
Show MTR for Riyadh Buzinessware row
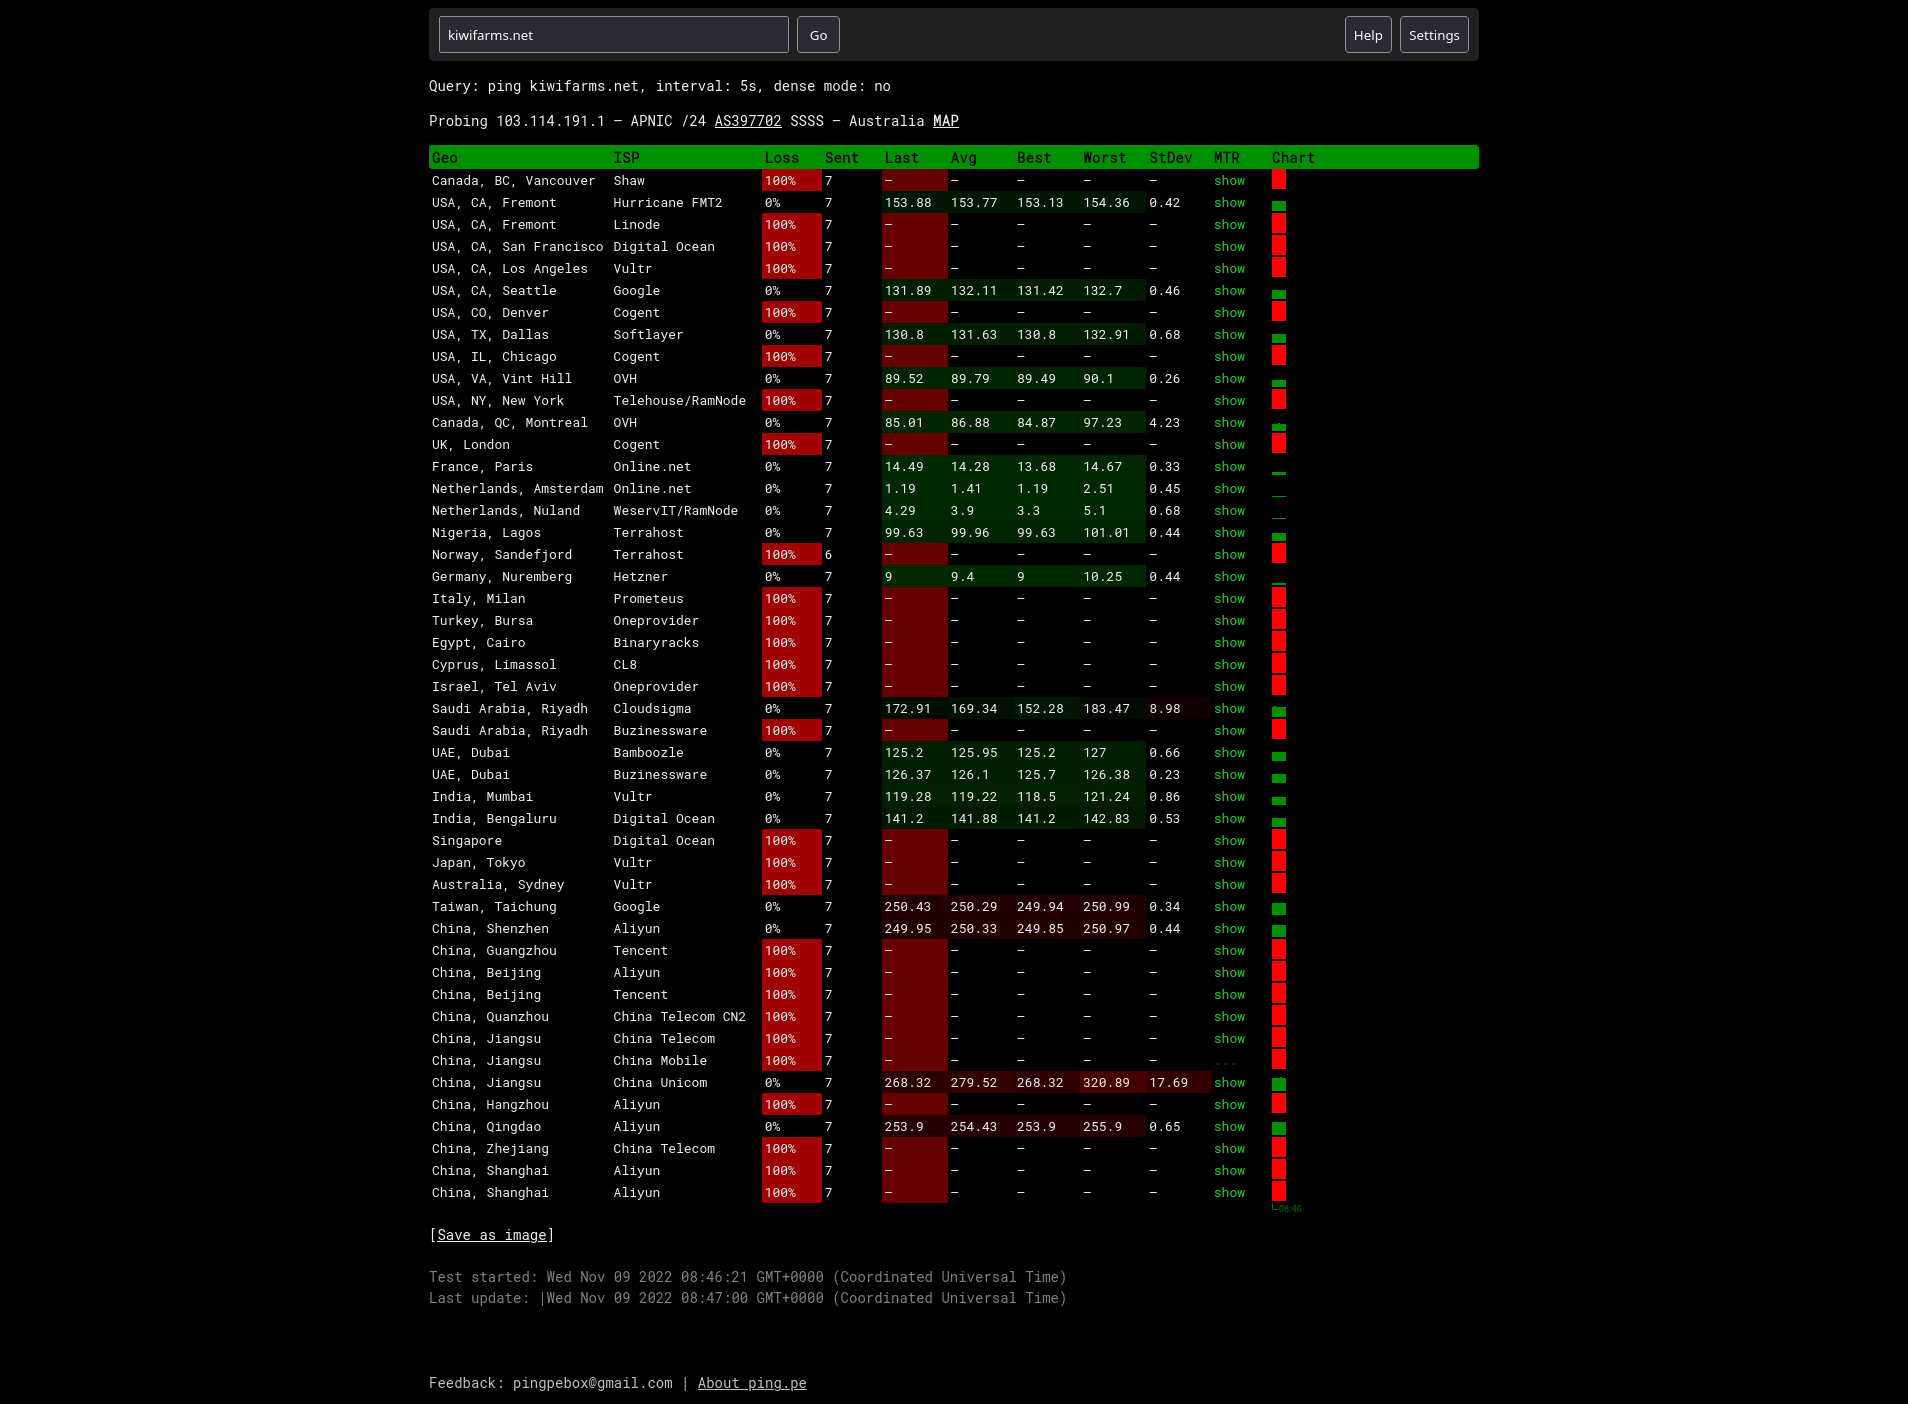click(1229, 731)
